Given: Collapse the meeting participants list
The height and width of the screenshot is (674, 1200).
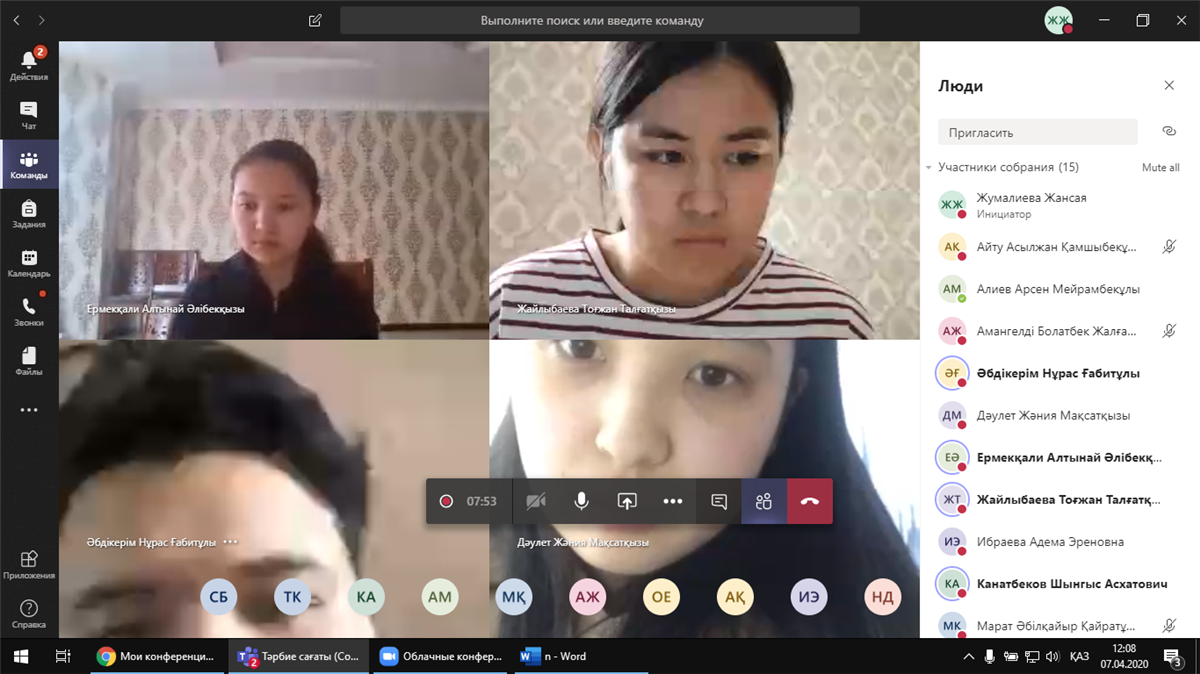Looking at the screenshot, I should tap(929, 168).
